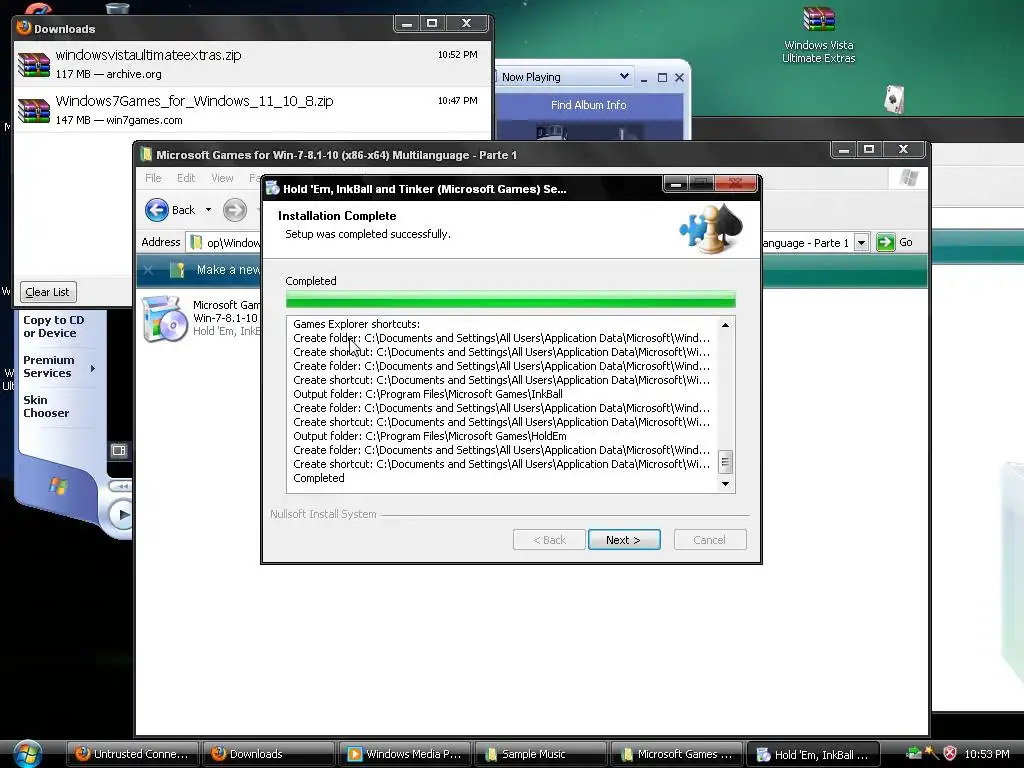Open the File menu in Explorer

(x=153, y=178)
